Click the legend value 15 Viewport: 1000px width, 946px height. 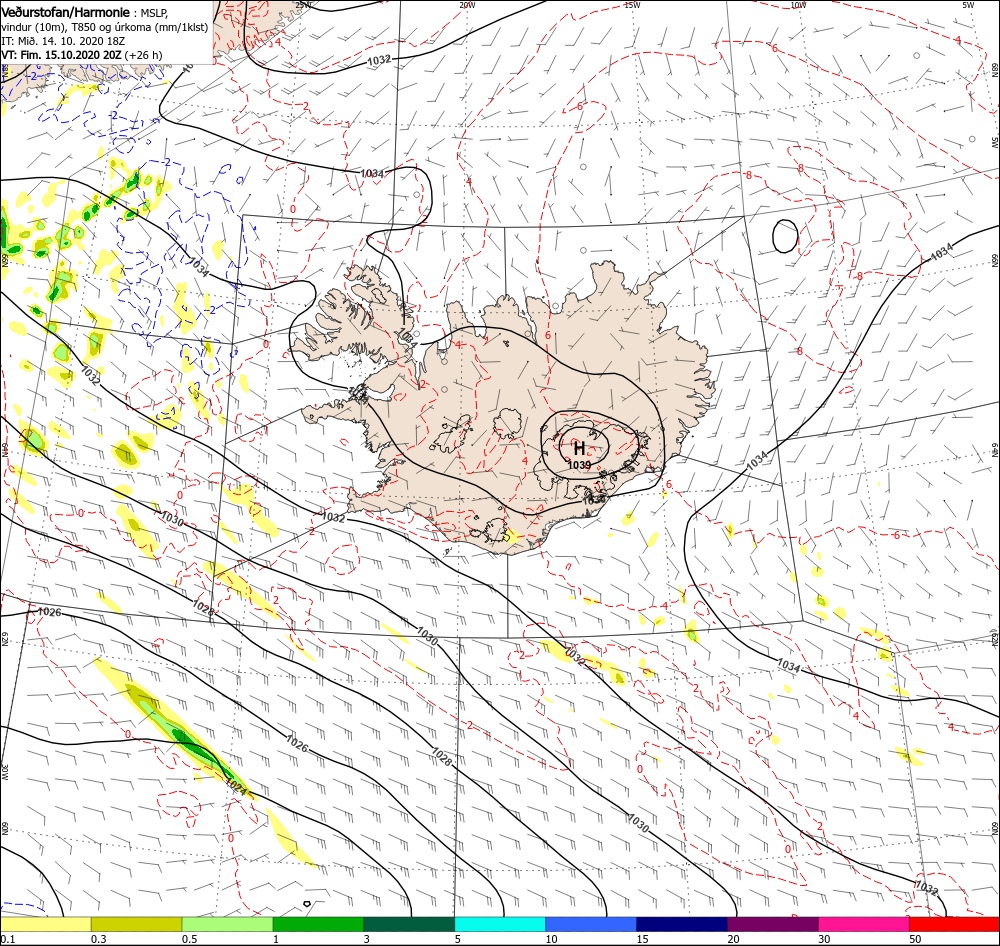pos(642,939)
